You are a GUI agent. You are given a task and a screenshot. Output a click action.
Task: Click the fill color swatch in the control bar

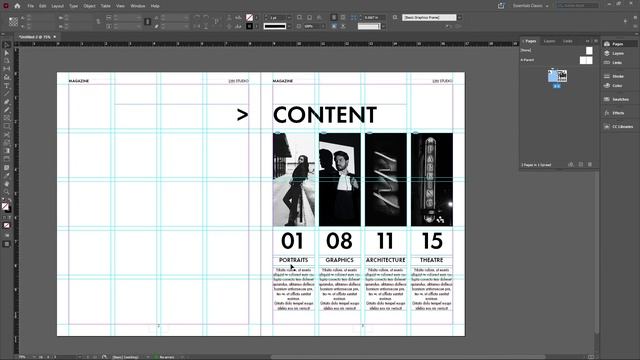click(249, 18)
